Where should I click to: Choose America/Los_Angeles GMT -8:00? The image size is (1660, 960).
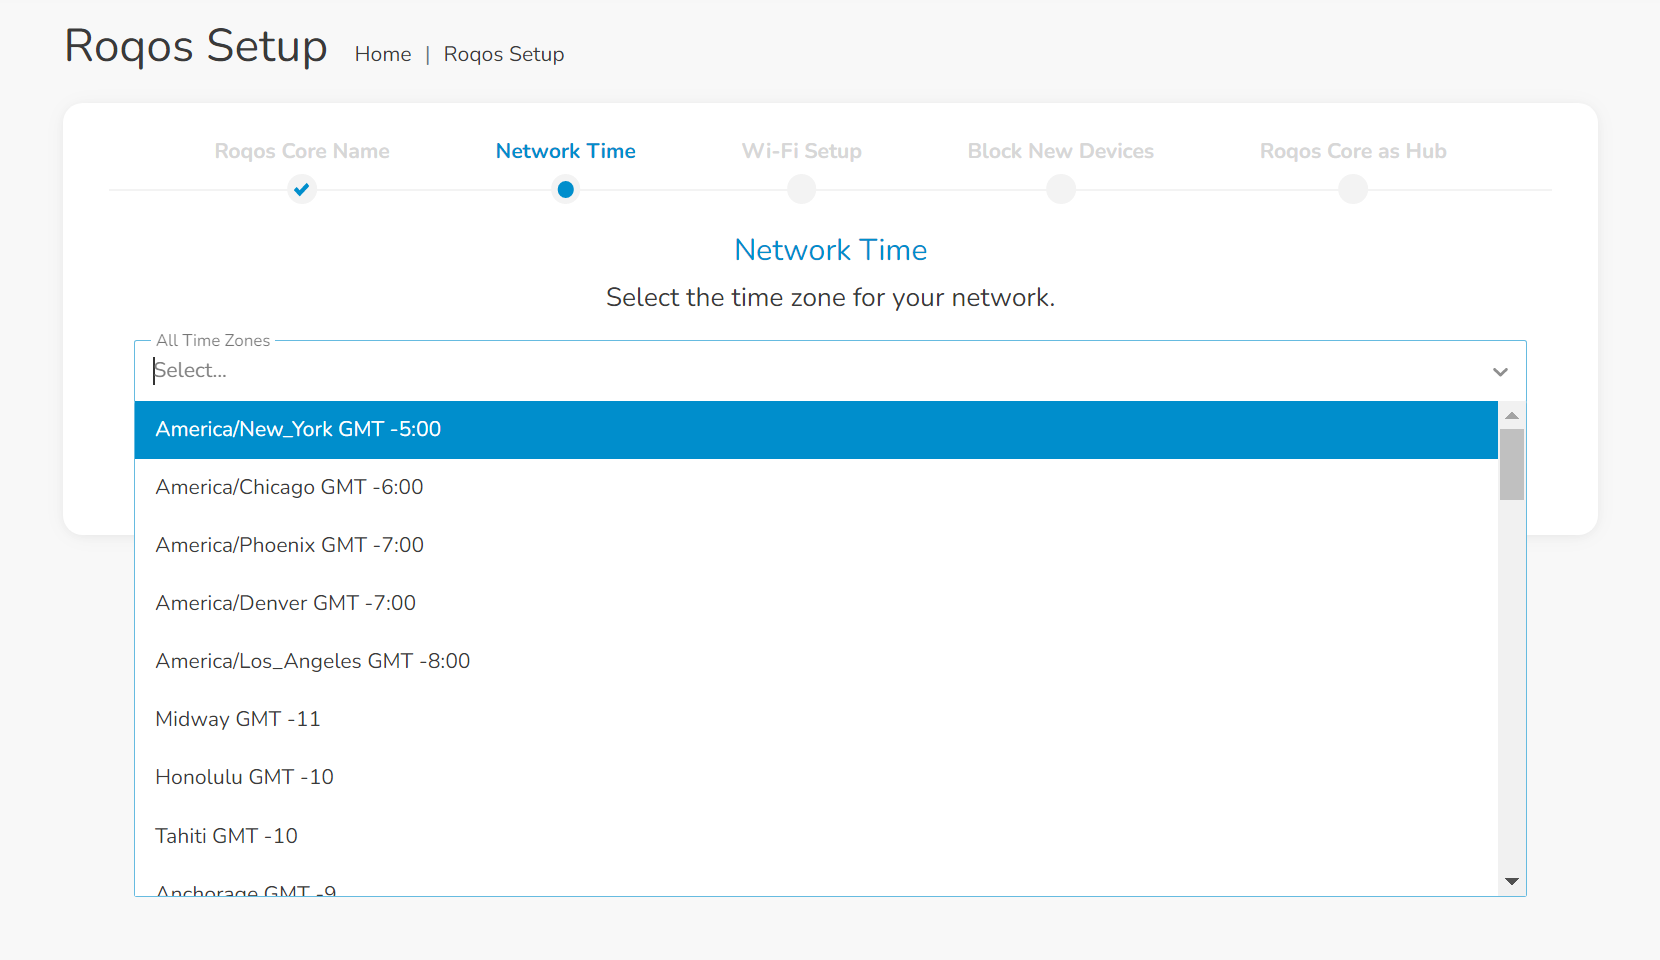(816, 662)
